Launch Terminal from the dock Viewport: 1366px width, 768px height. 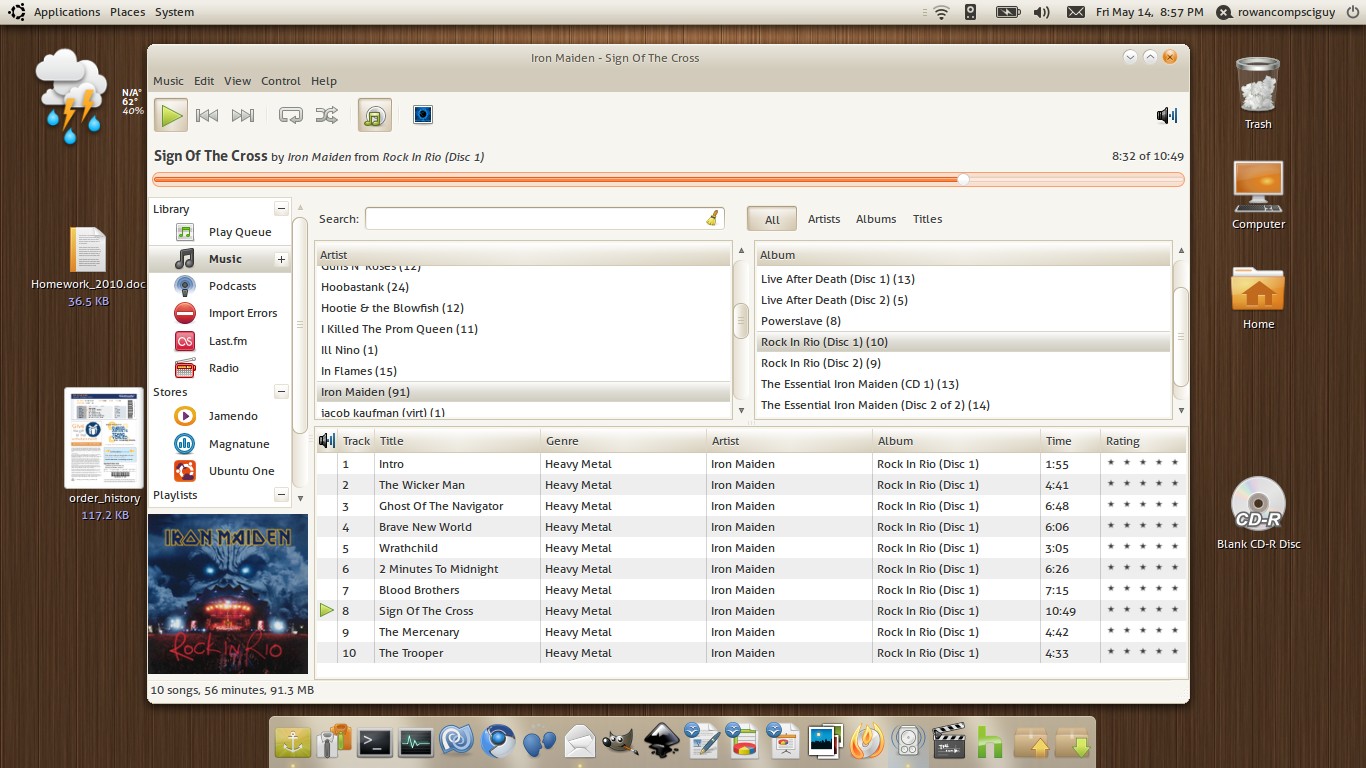(374, 741)
